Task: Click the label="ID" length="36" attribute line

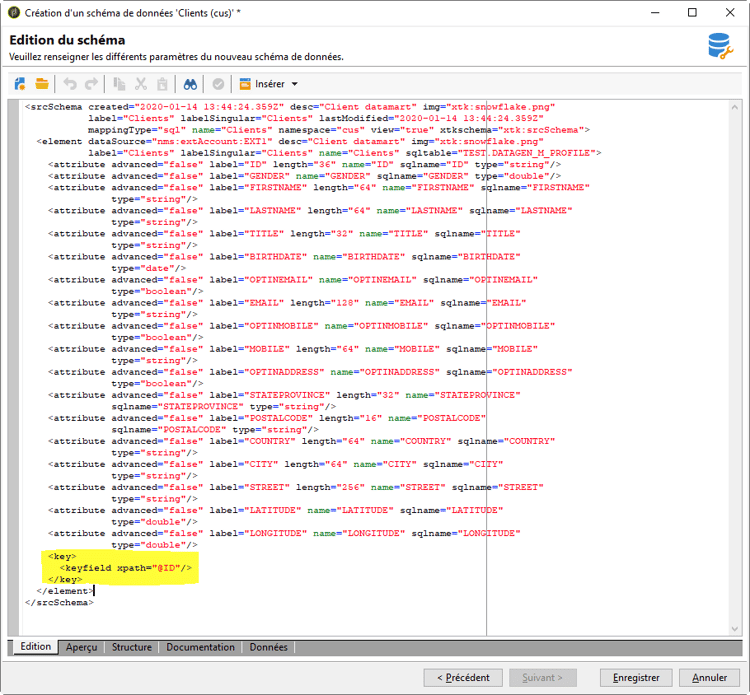Action: click(304, 165)
